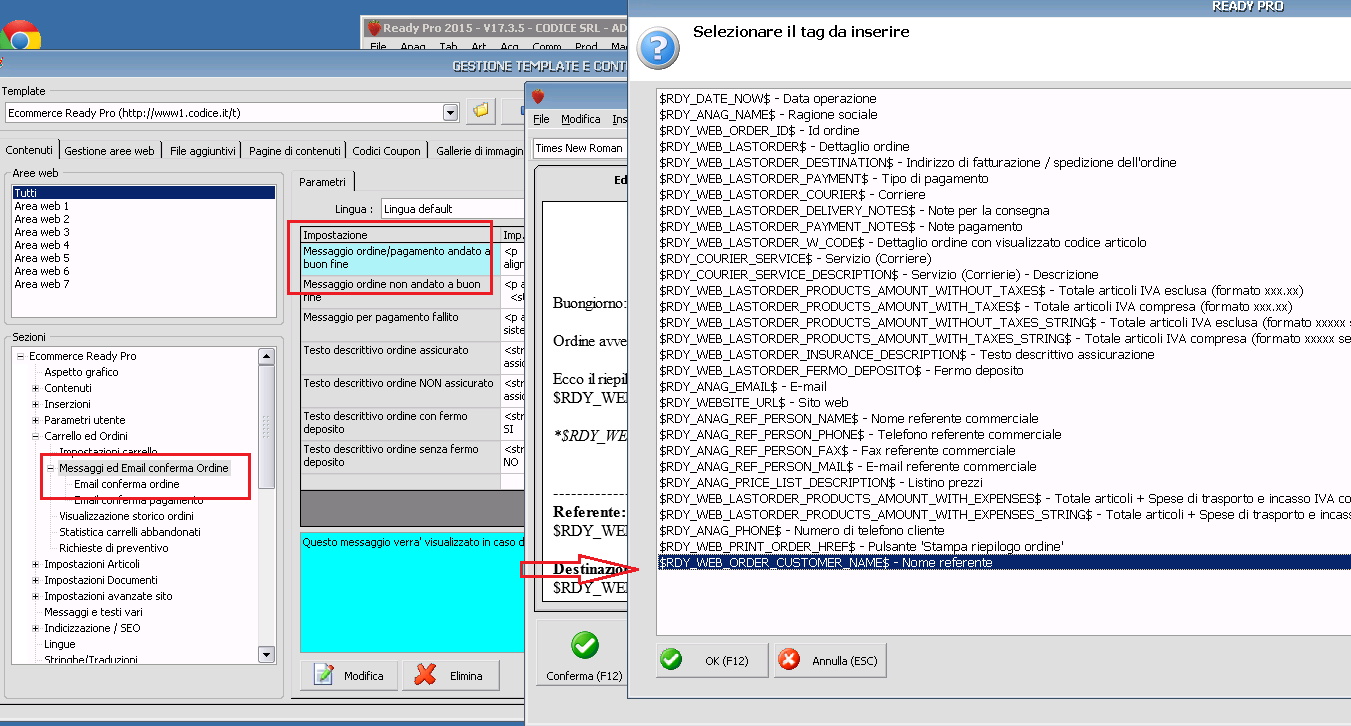Expand the Inserzioni tree node

coord(36,404)
